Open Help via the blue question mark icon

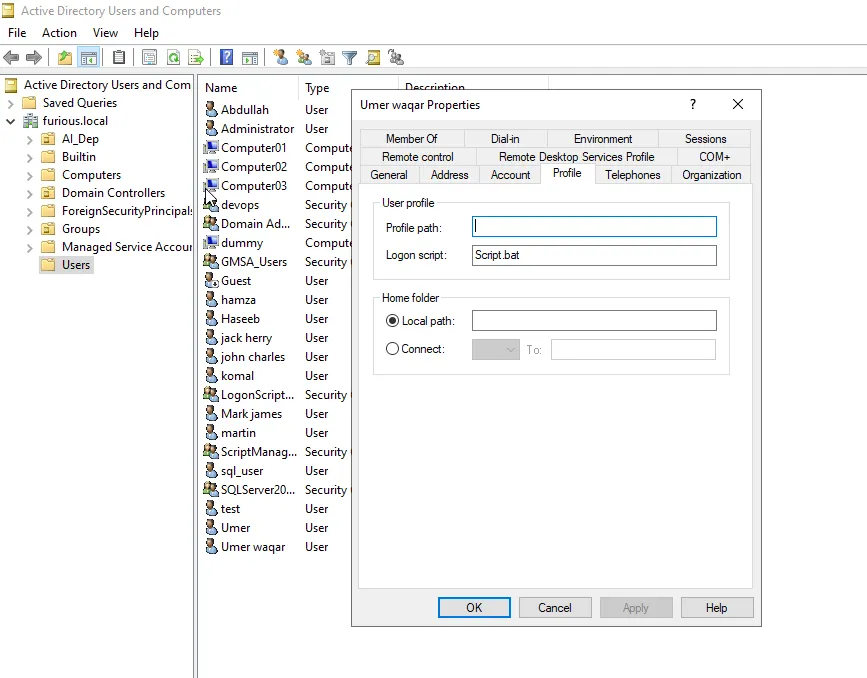tap(227, 58)
